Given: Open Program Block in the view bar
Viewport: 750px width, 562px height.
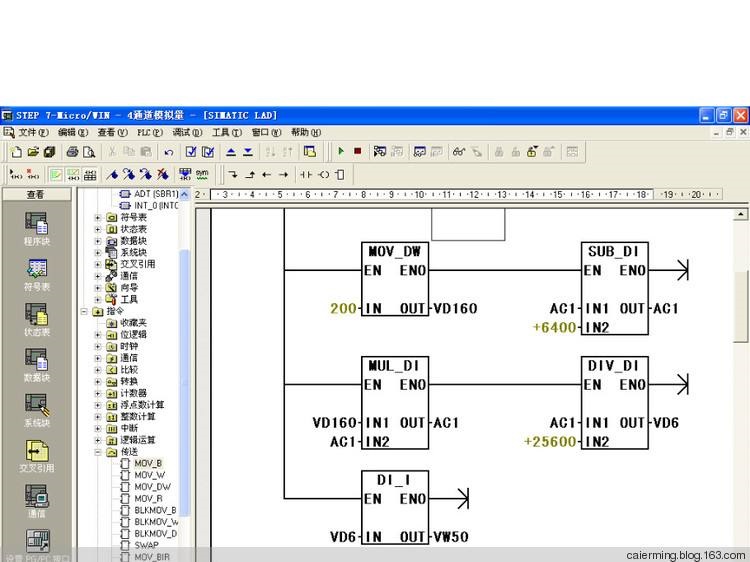Looking at the screenshot, I should click(36, 229).
